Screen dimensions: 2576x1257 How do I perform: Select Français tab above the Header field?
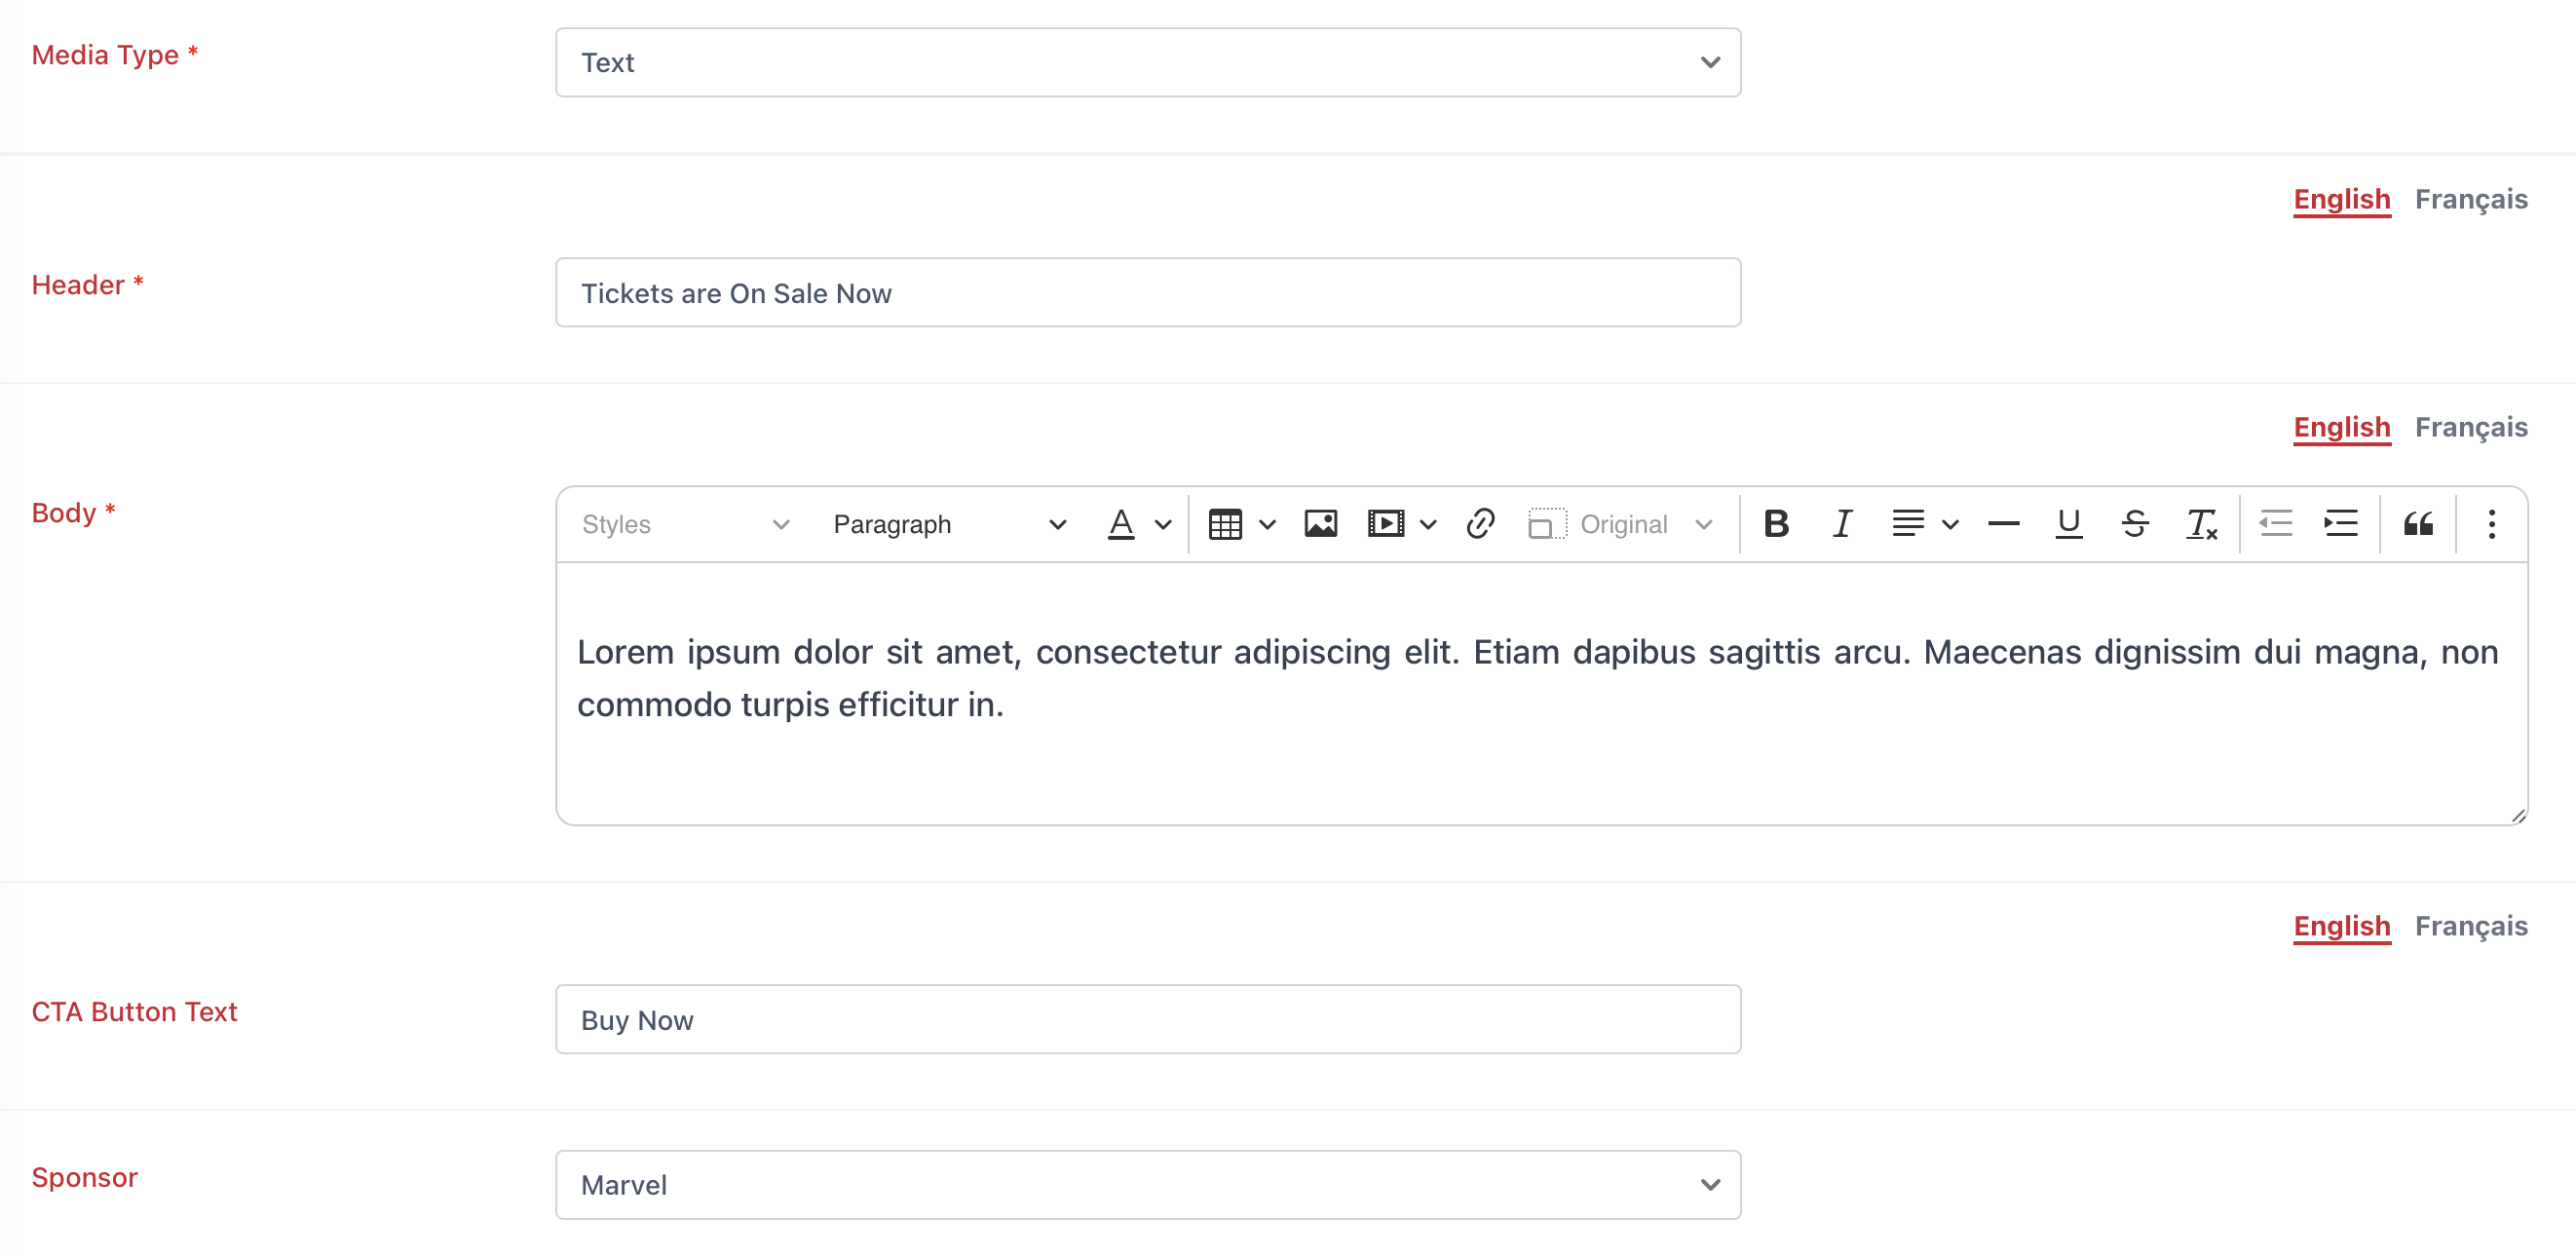(2471, 200)
